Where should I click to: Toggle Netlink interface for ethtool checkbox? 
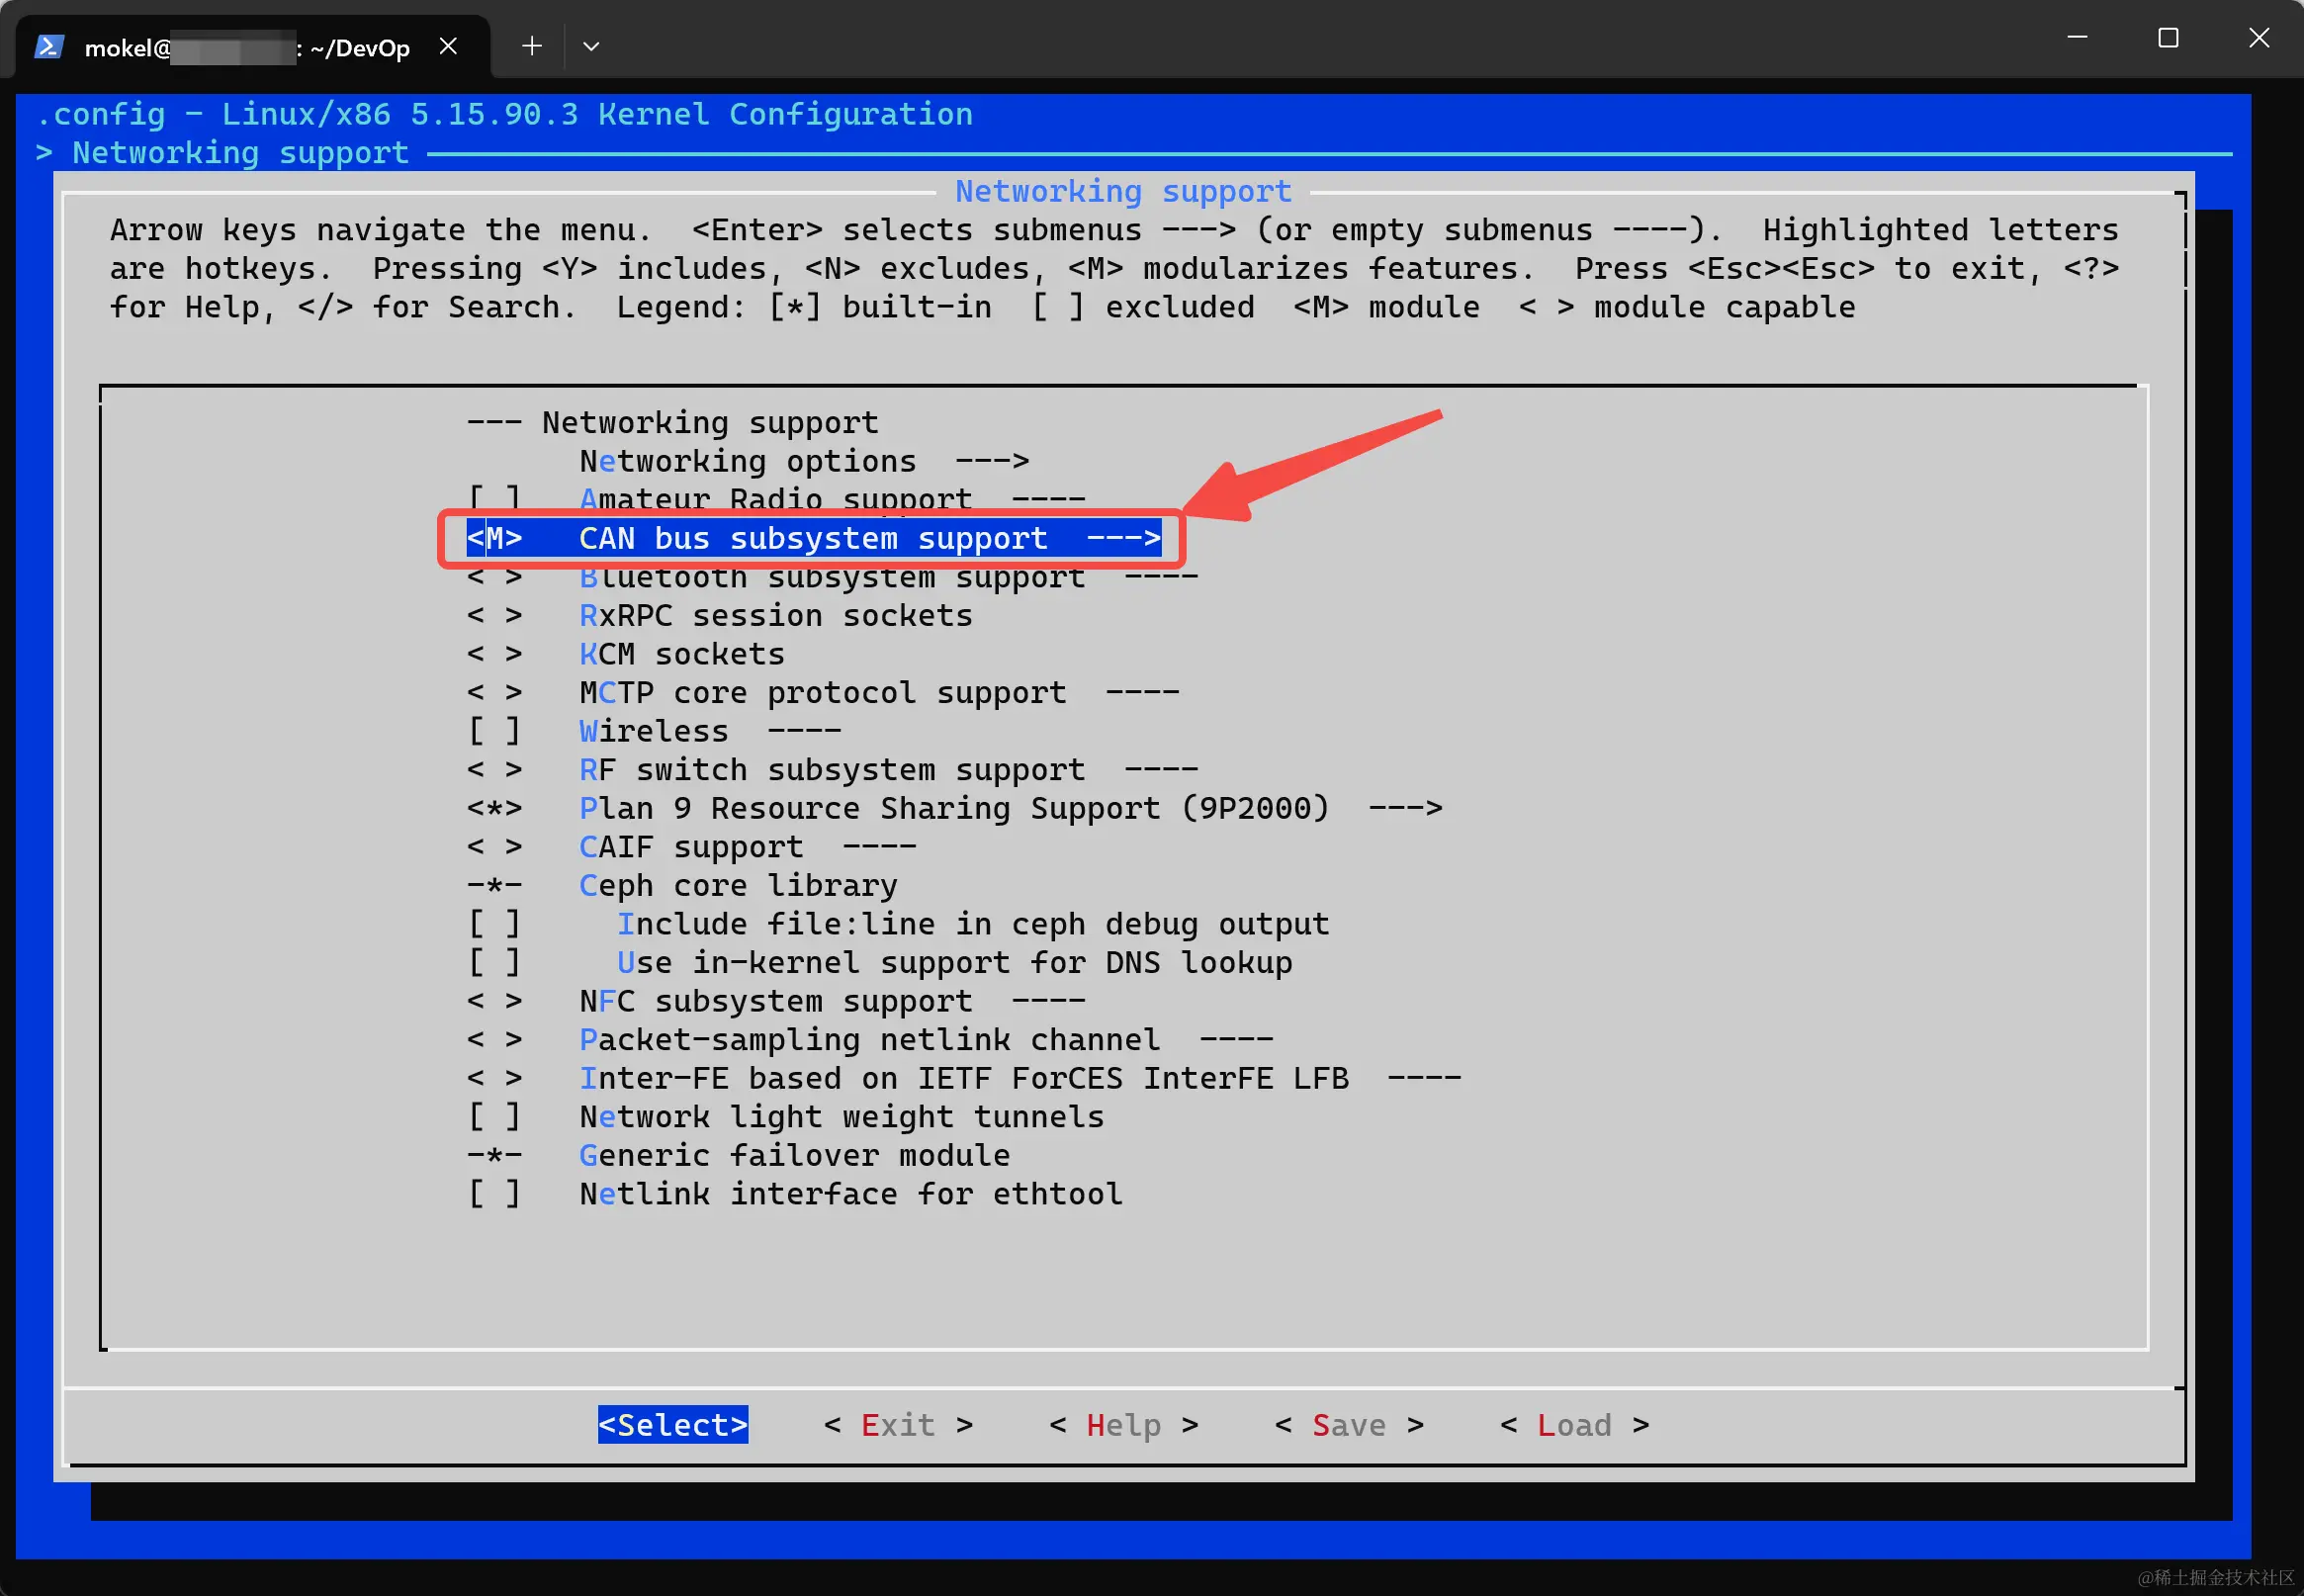coord(494,1193)
